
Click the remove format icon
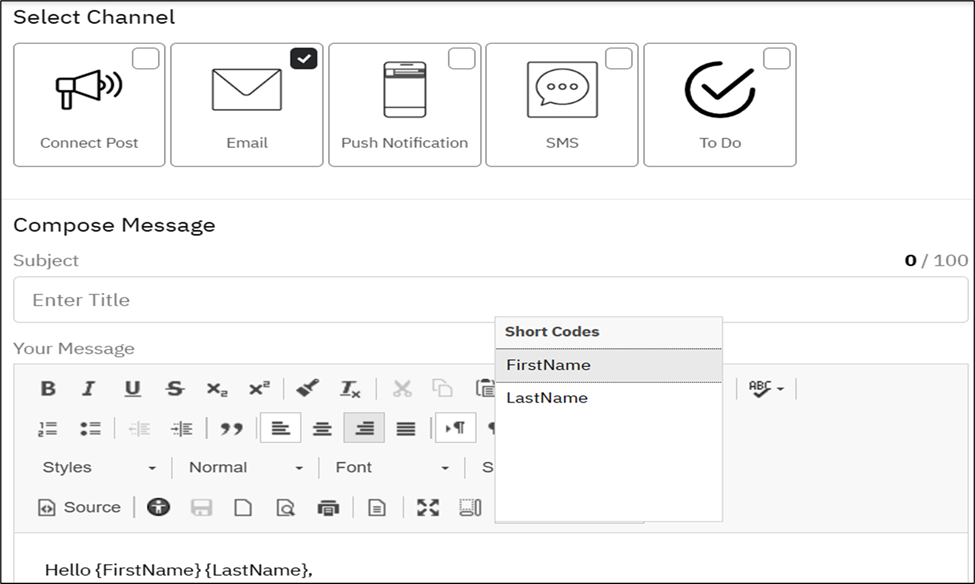pos(350,389)
